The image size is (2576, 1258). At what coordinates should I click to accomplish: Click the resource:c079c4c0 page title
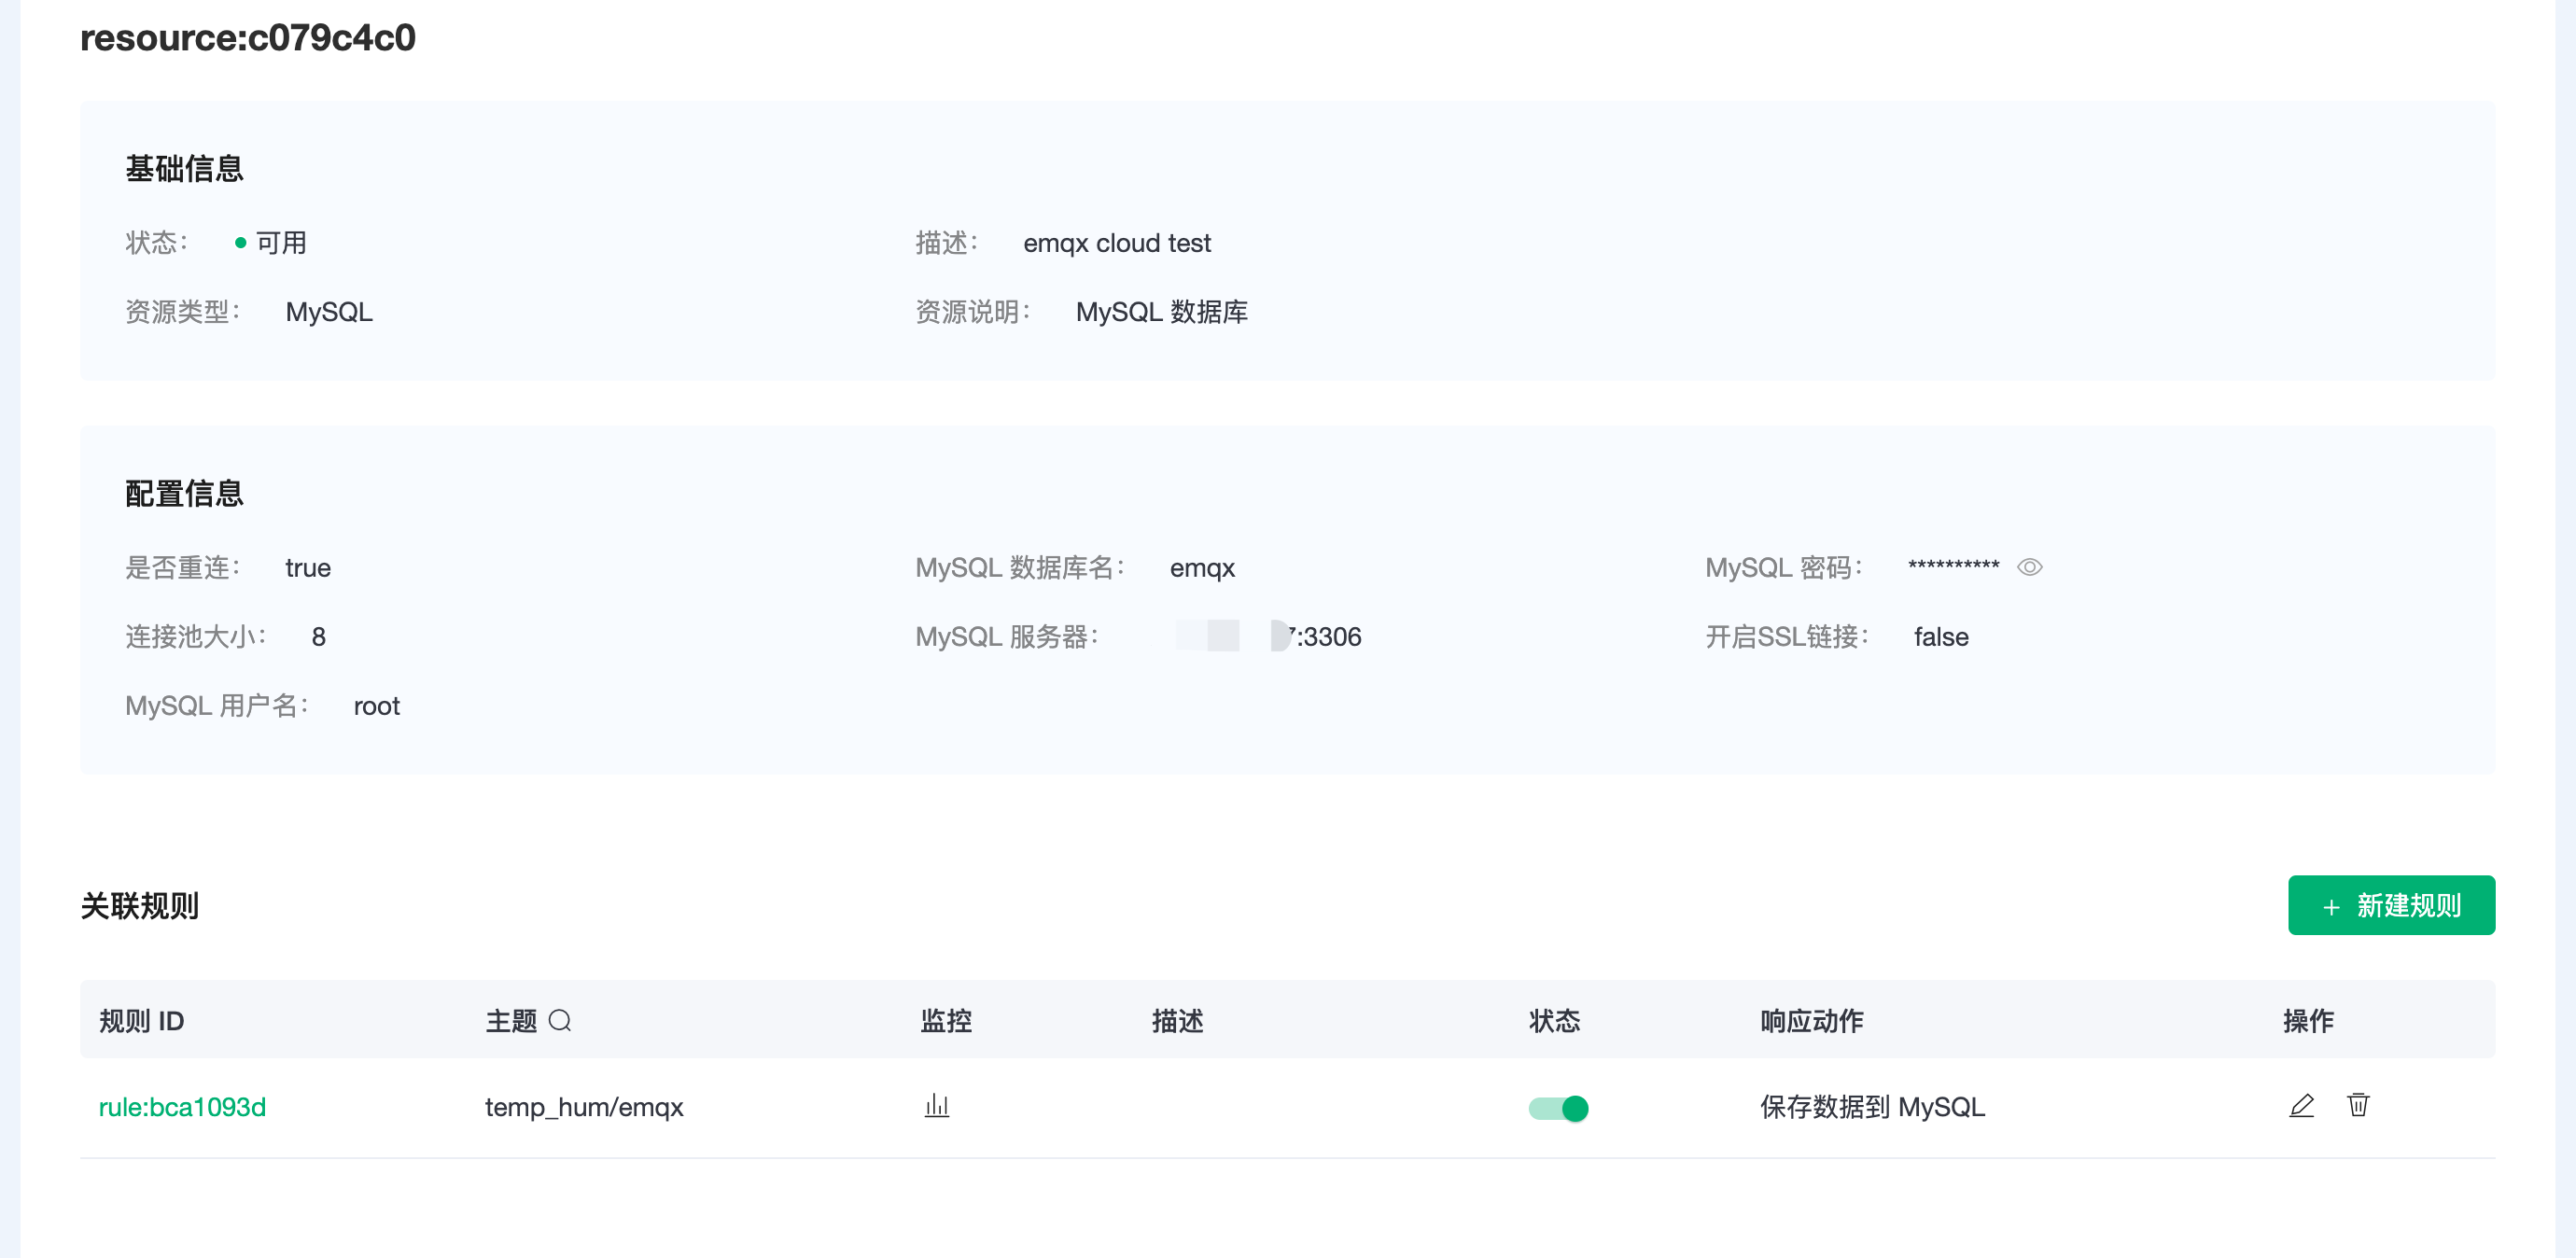[248, 38]
